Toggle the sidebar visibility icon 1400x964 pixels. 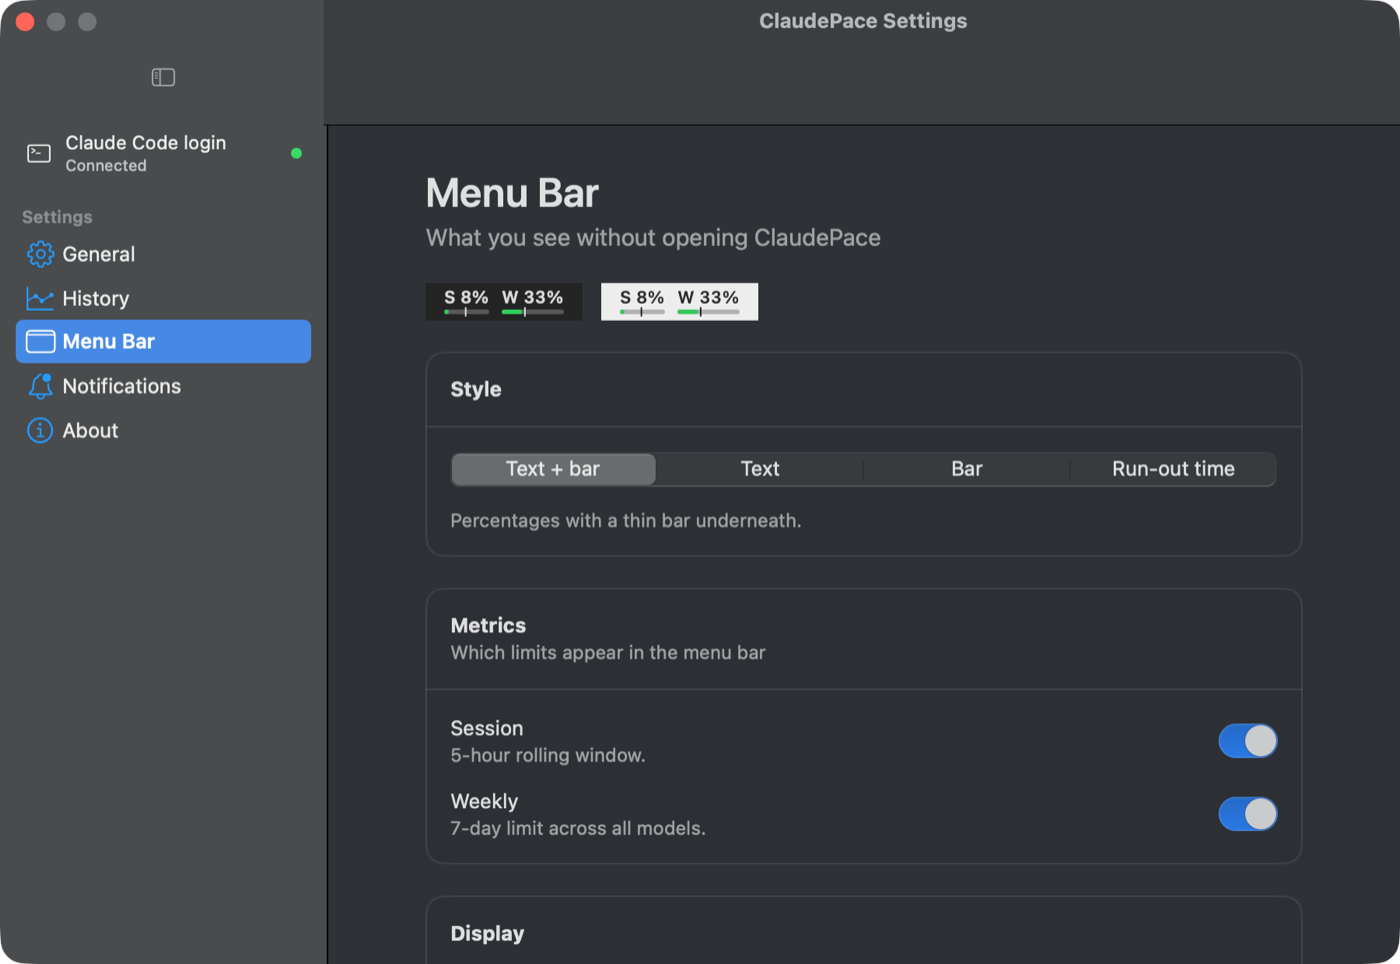point(163,77)
